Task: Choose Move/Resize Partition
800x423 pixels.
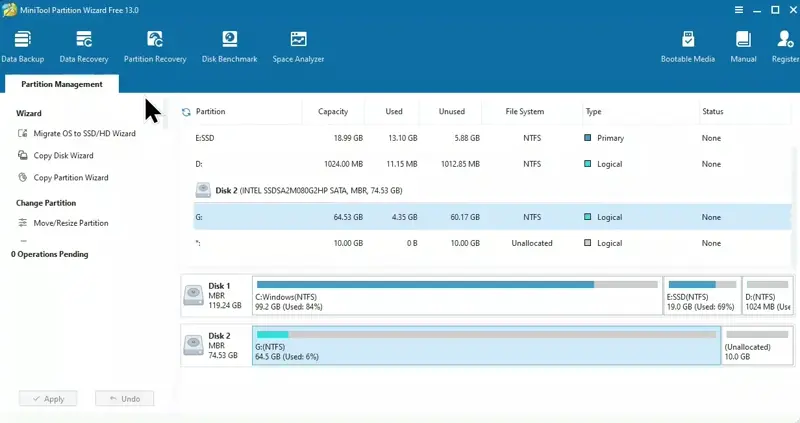Action: point(71,223)
